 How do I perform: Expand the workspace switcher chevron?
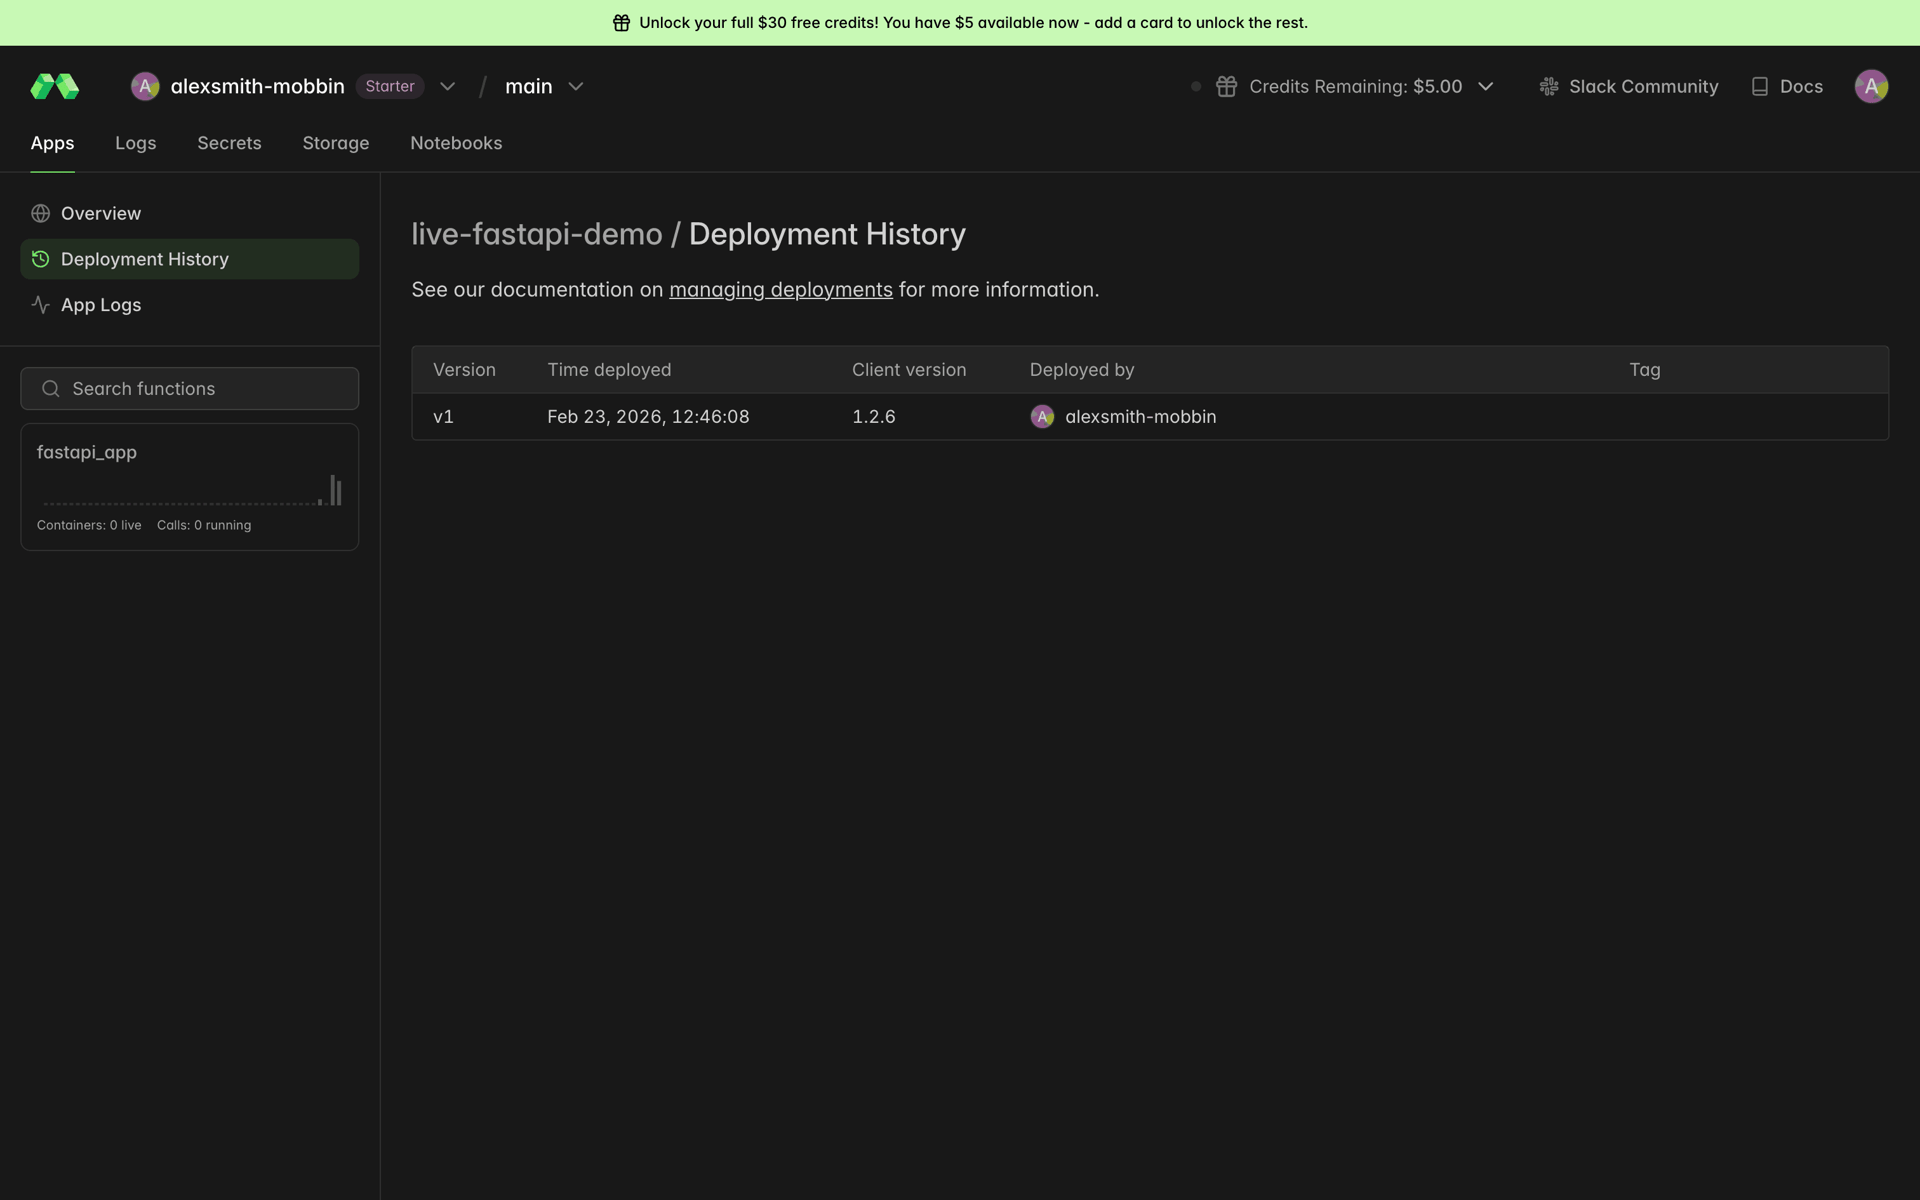pos(447,87)
